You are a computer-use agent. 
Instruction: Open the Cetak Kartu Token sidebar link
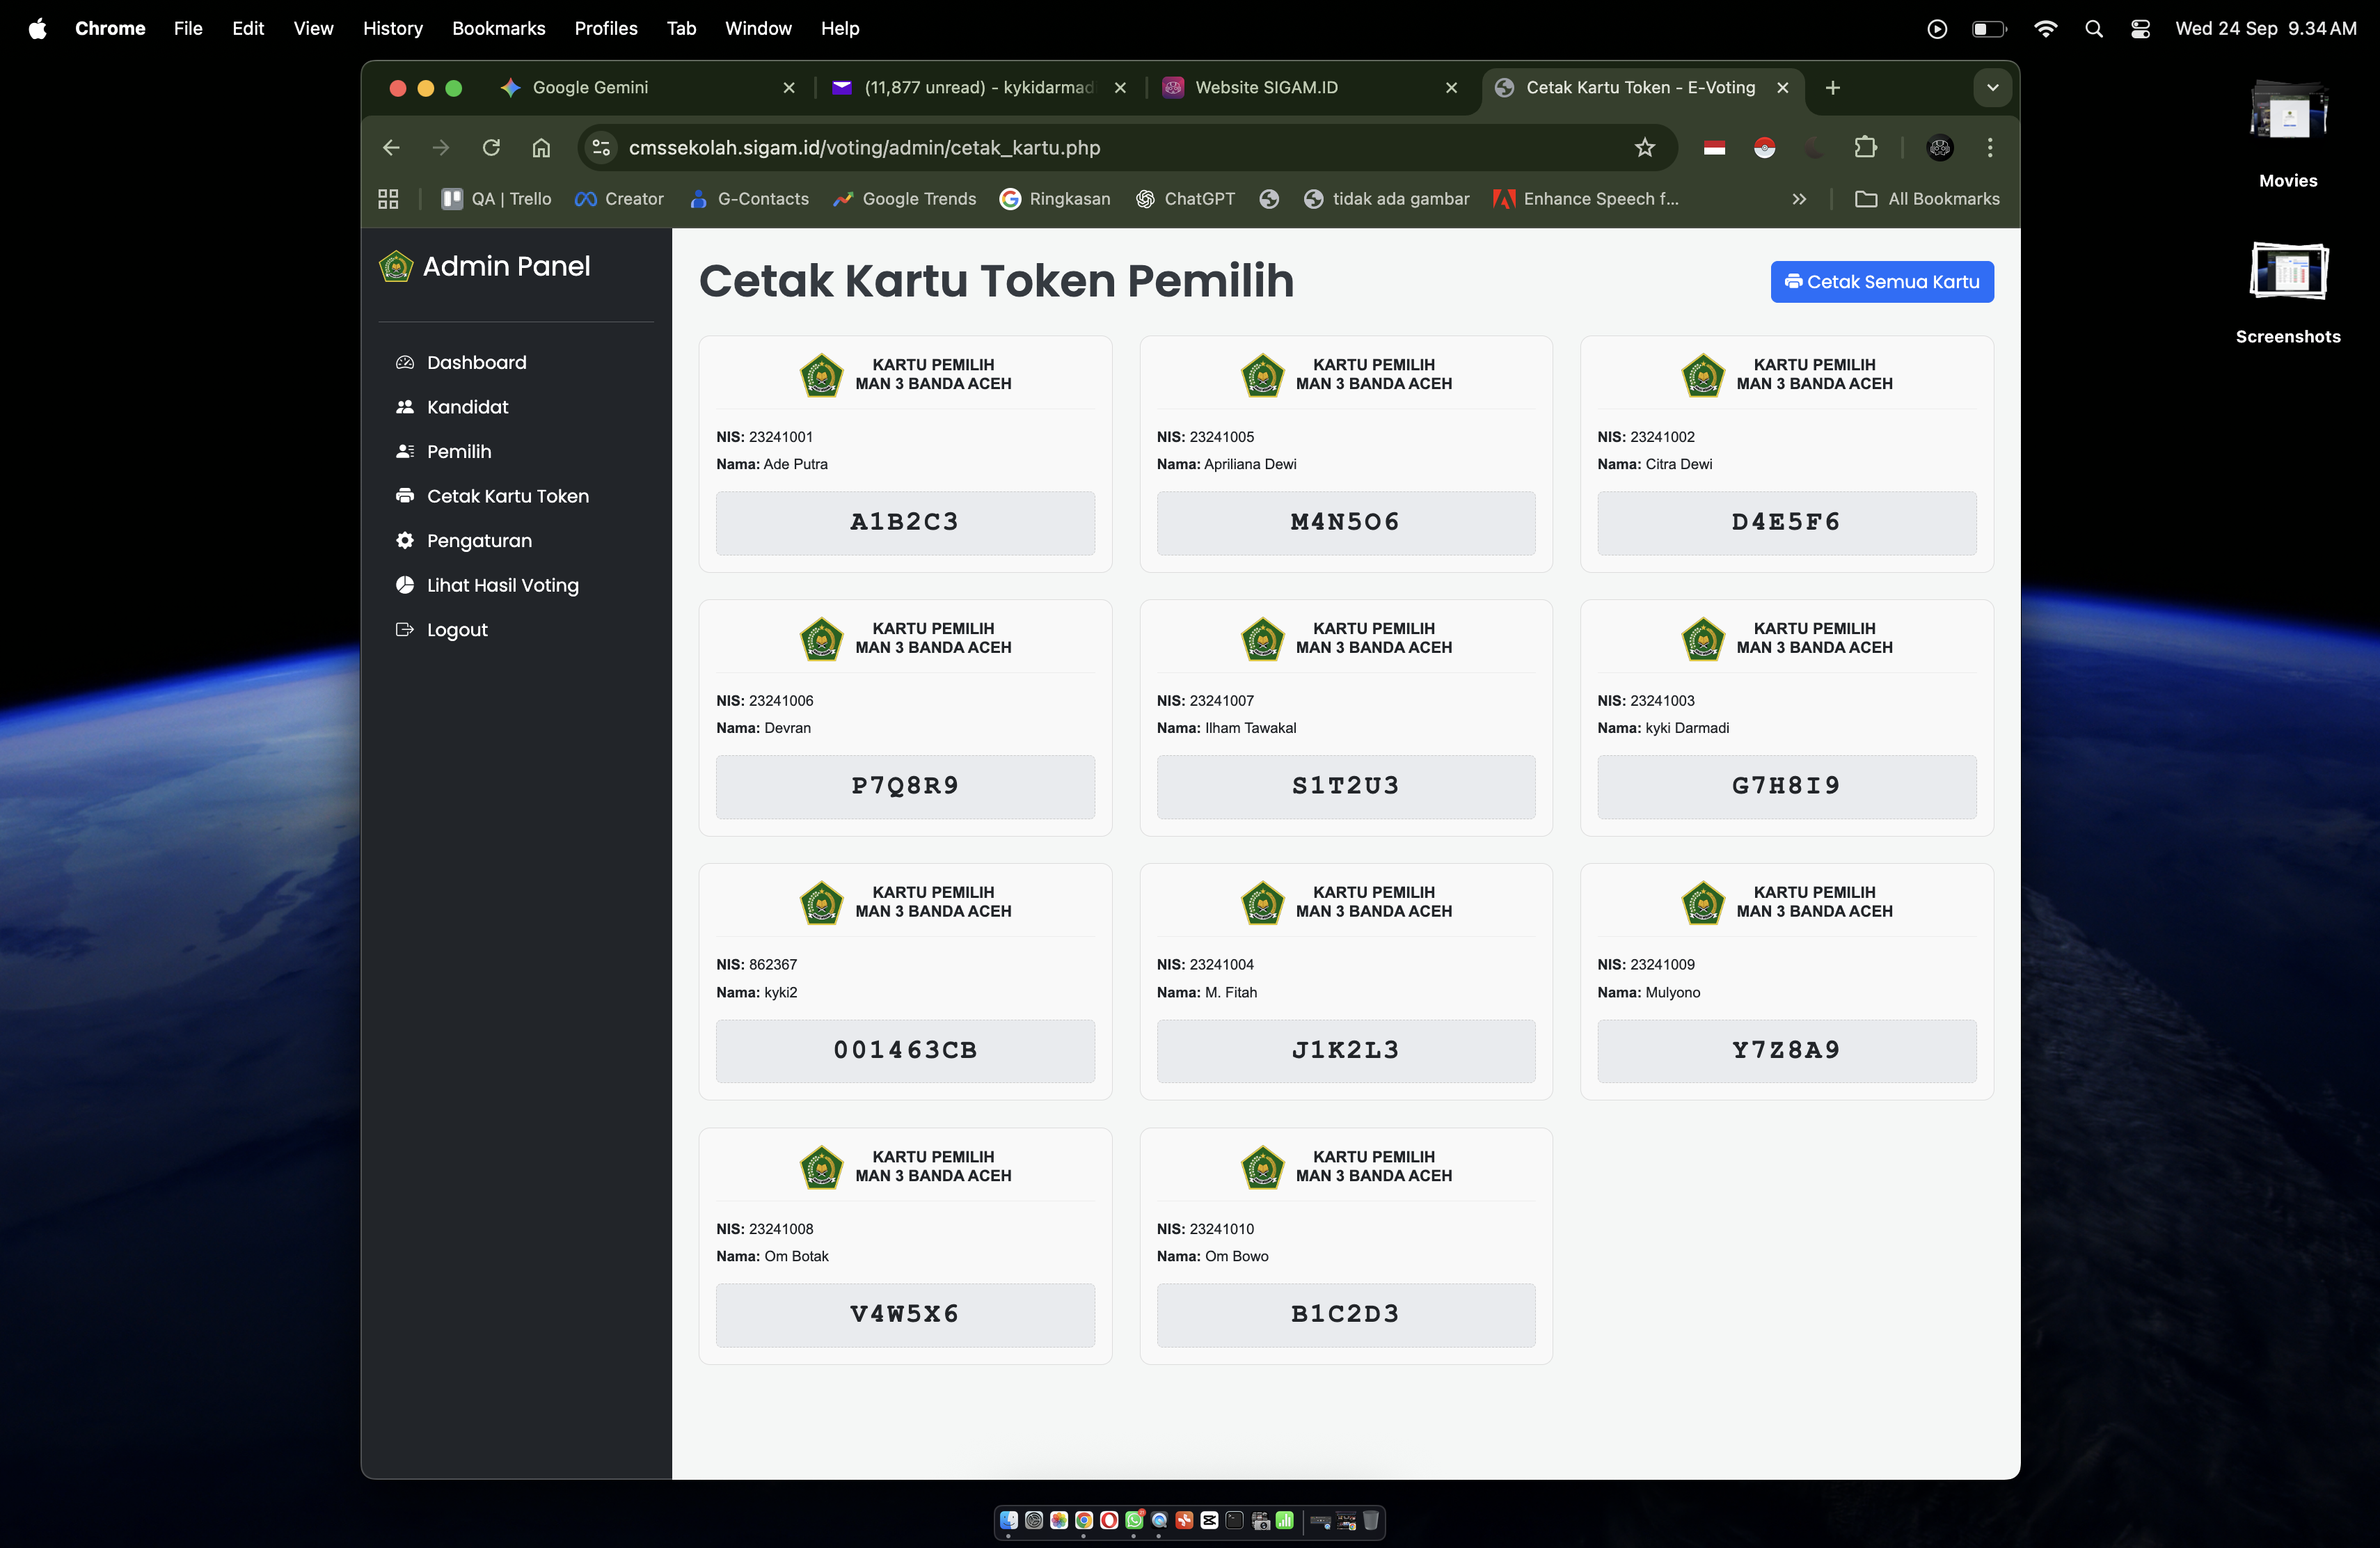507,496
